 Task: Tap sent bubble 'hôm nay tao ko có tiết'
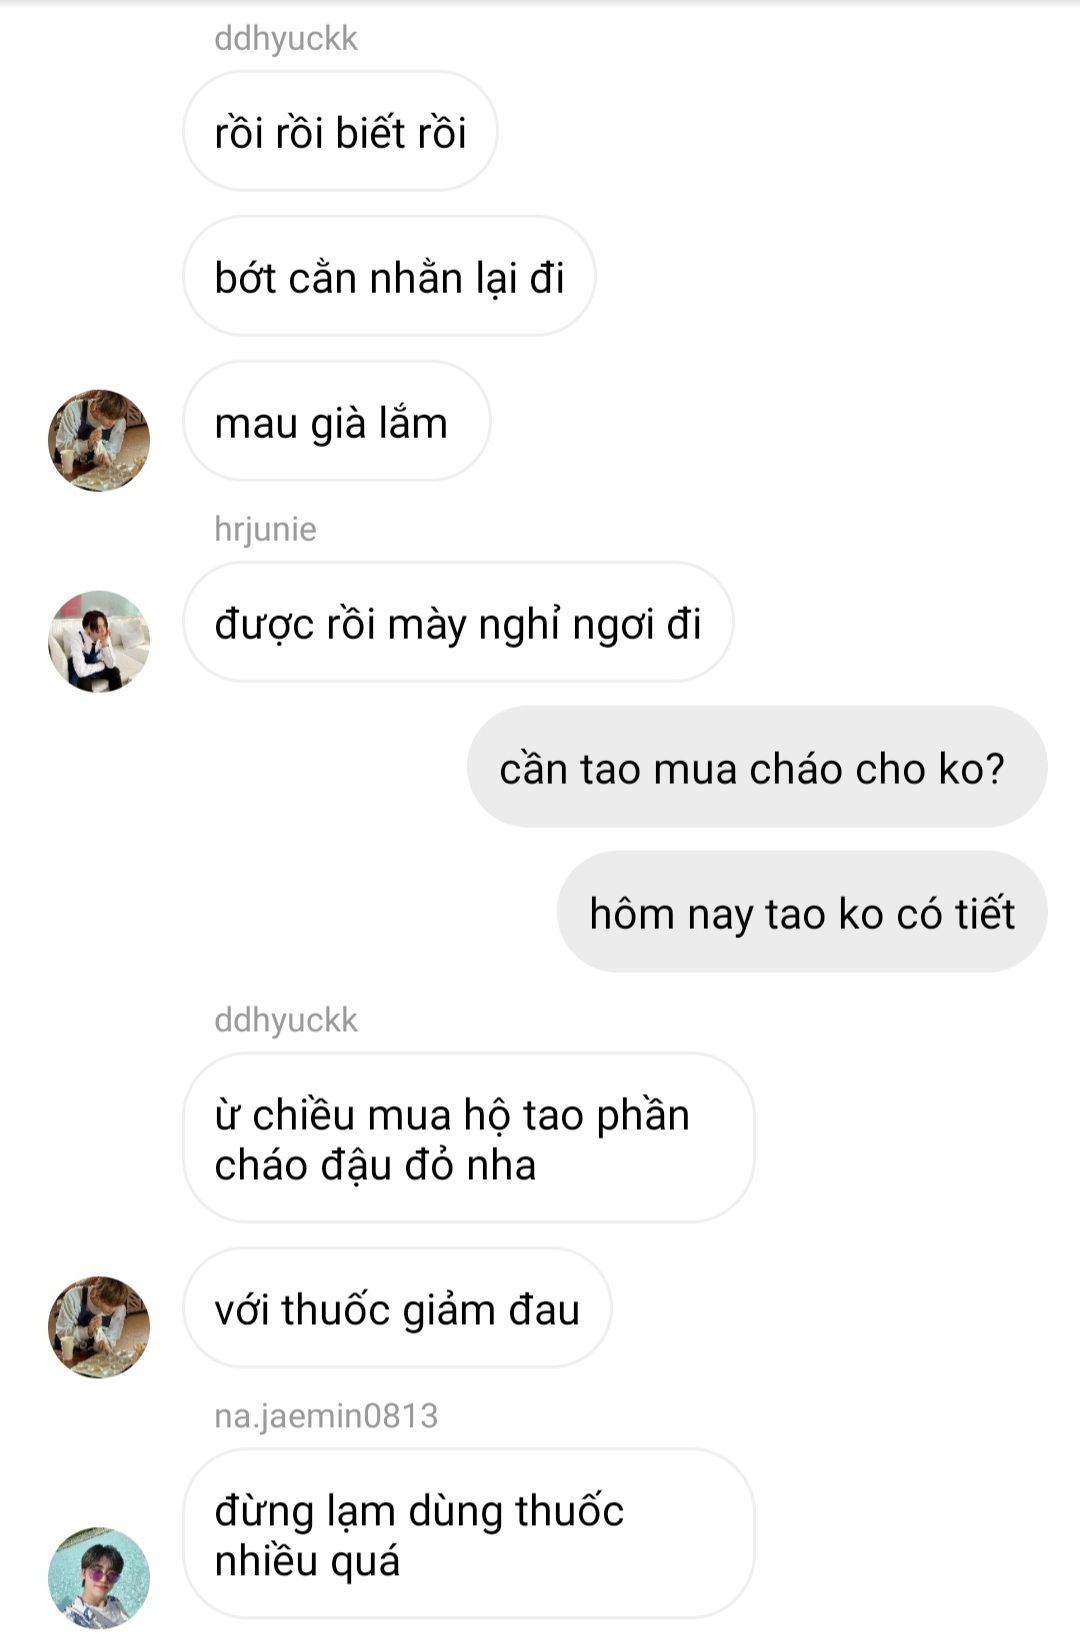tap(802, 912)
